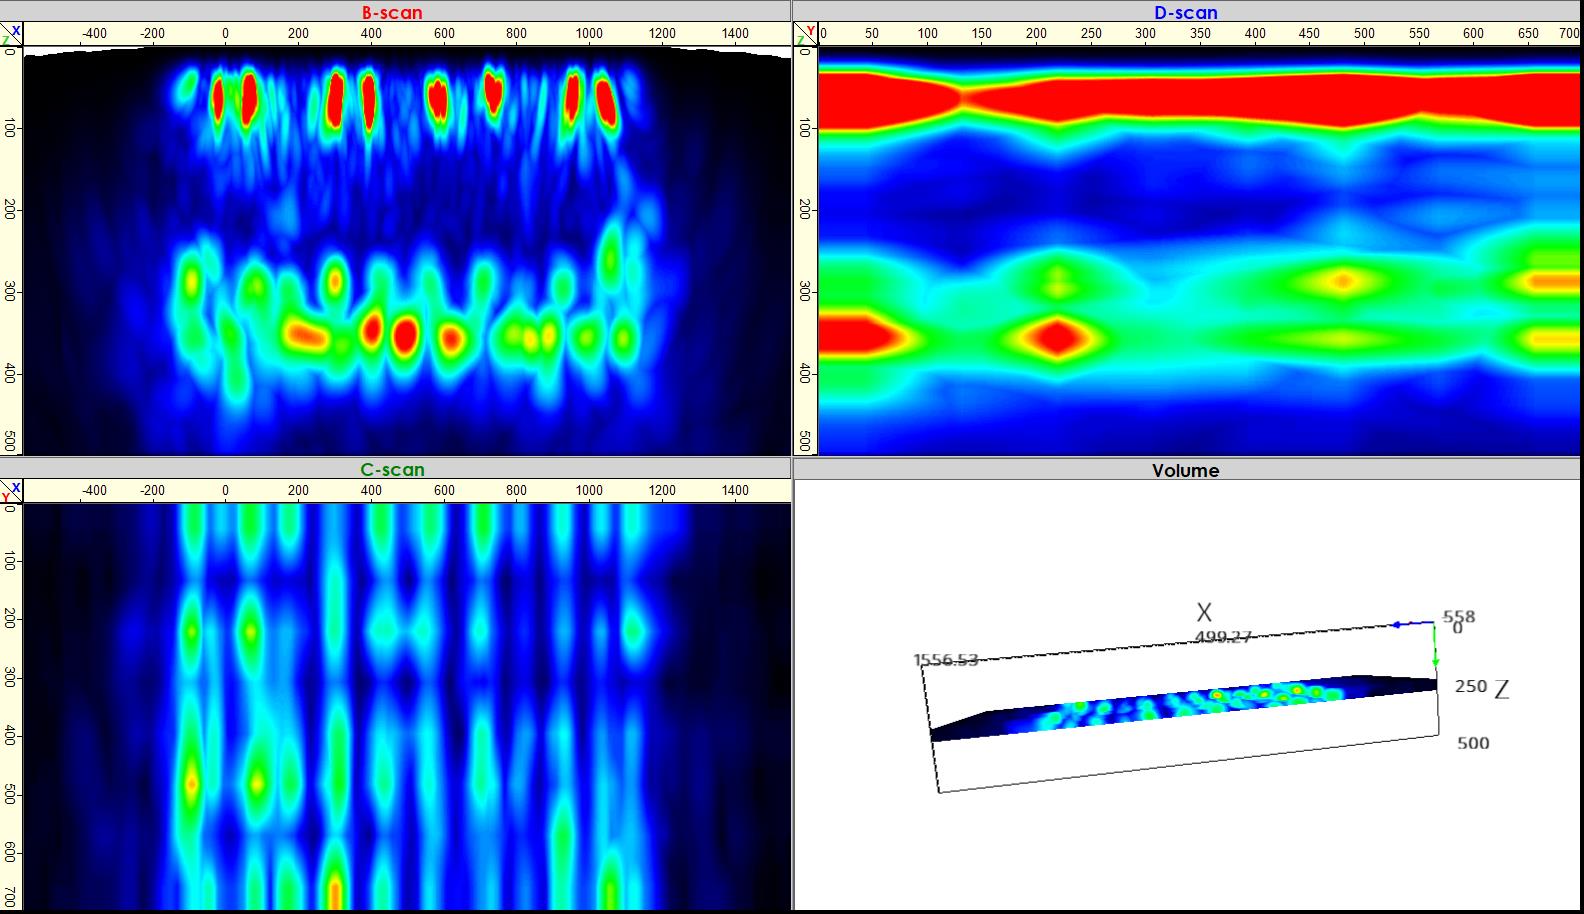This screenshot has width=1584, height=914.
Task: Click the green Z-axis arrow in Volume view
Action: (1435, 646)
